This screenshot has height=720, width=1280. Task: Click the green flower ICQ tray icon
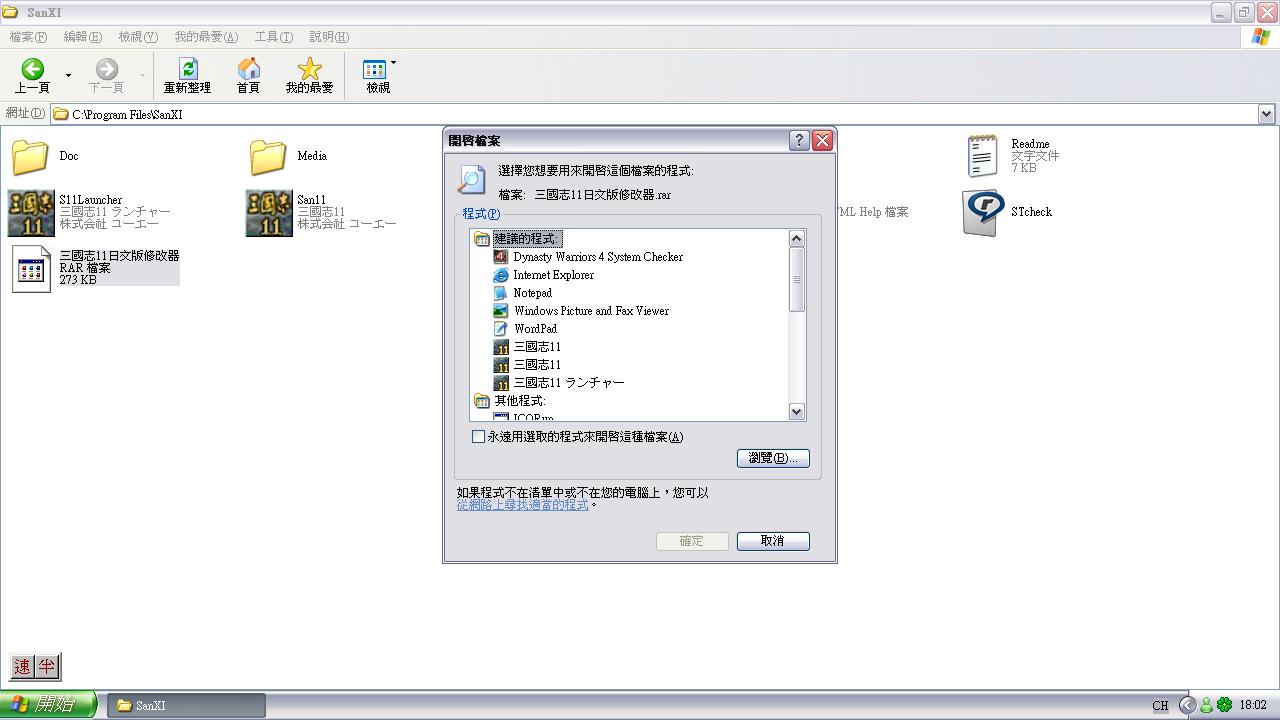1224,705
